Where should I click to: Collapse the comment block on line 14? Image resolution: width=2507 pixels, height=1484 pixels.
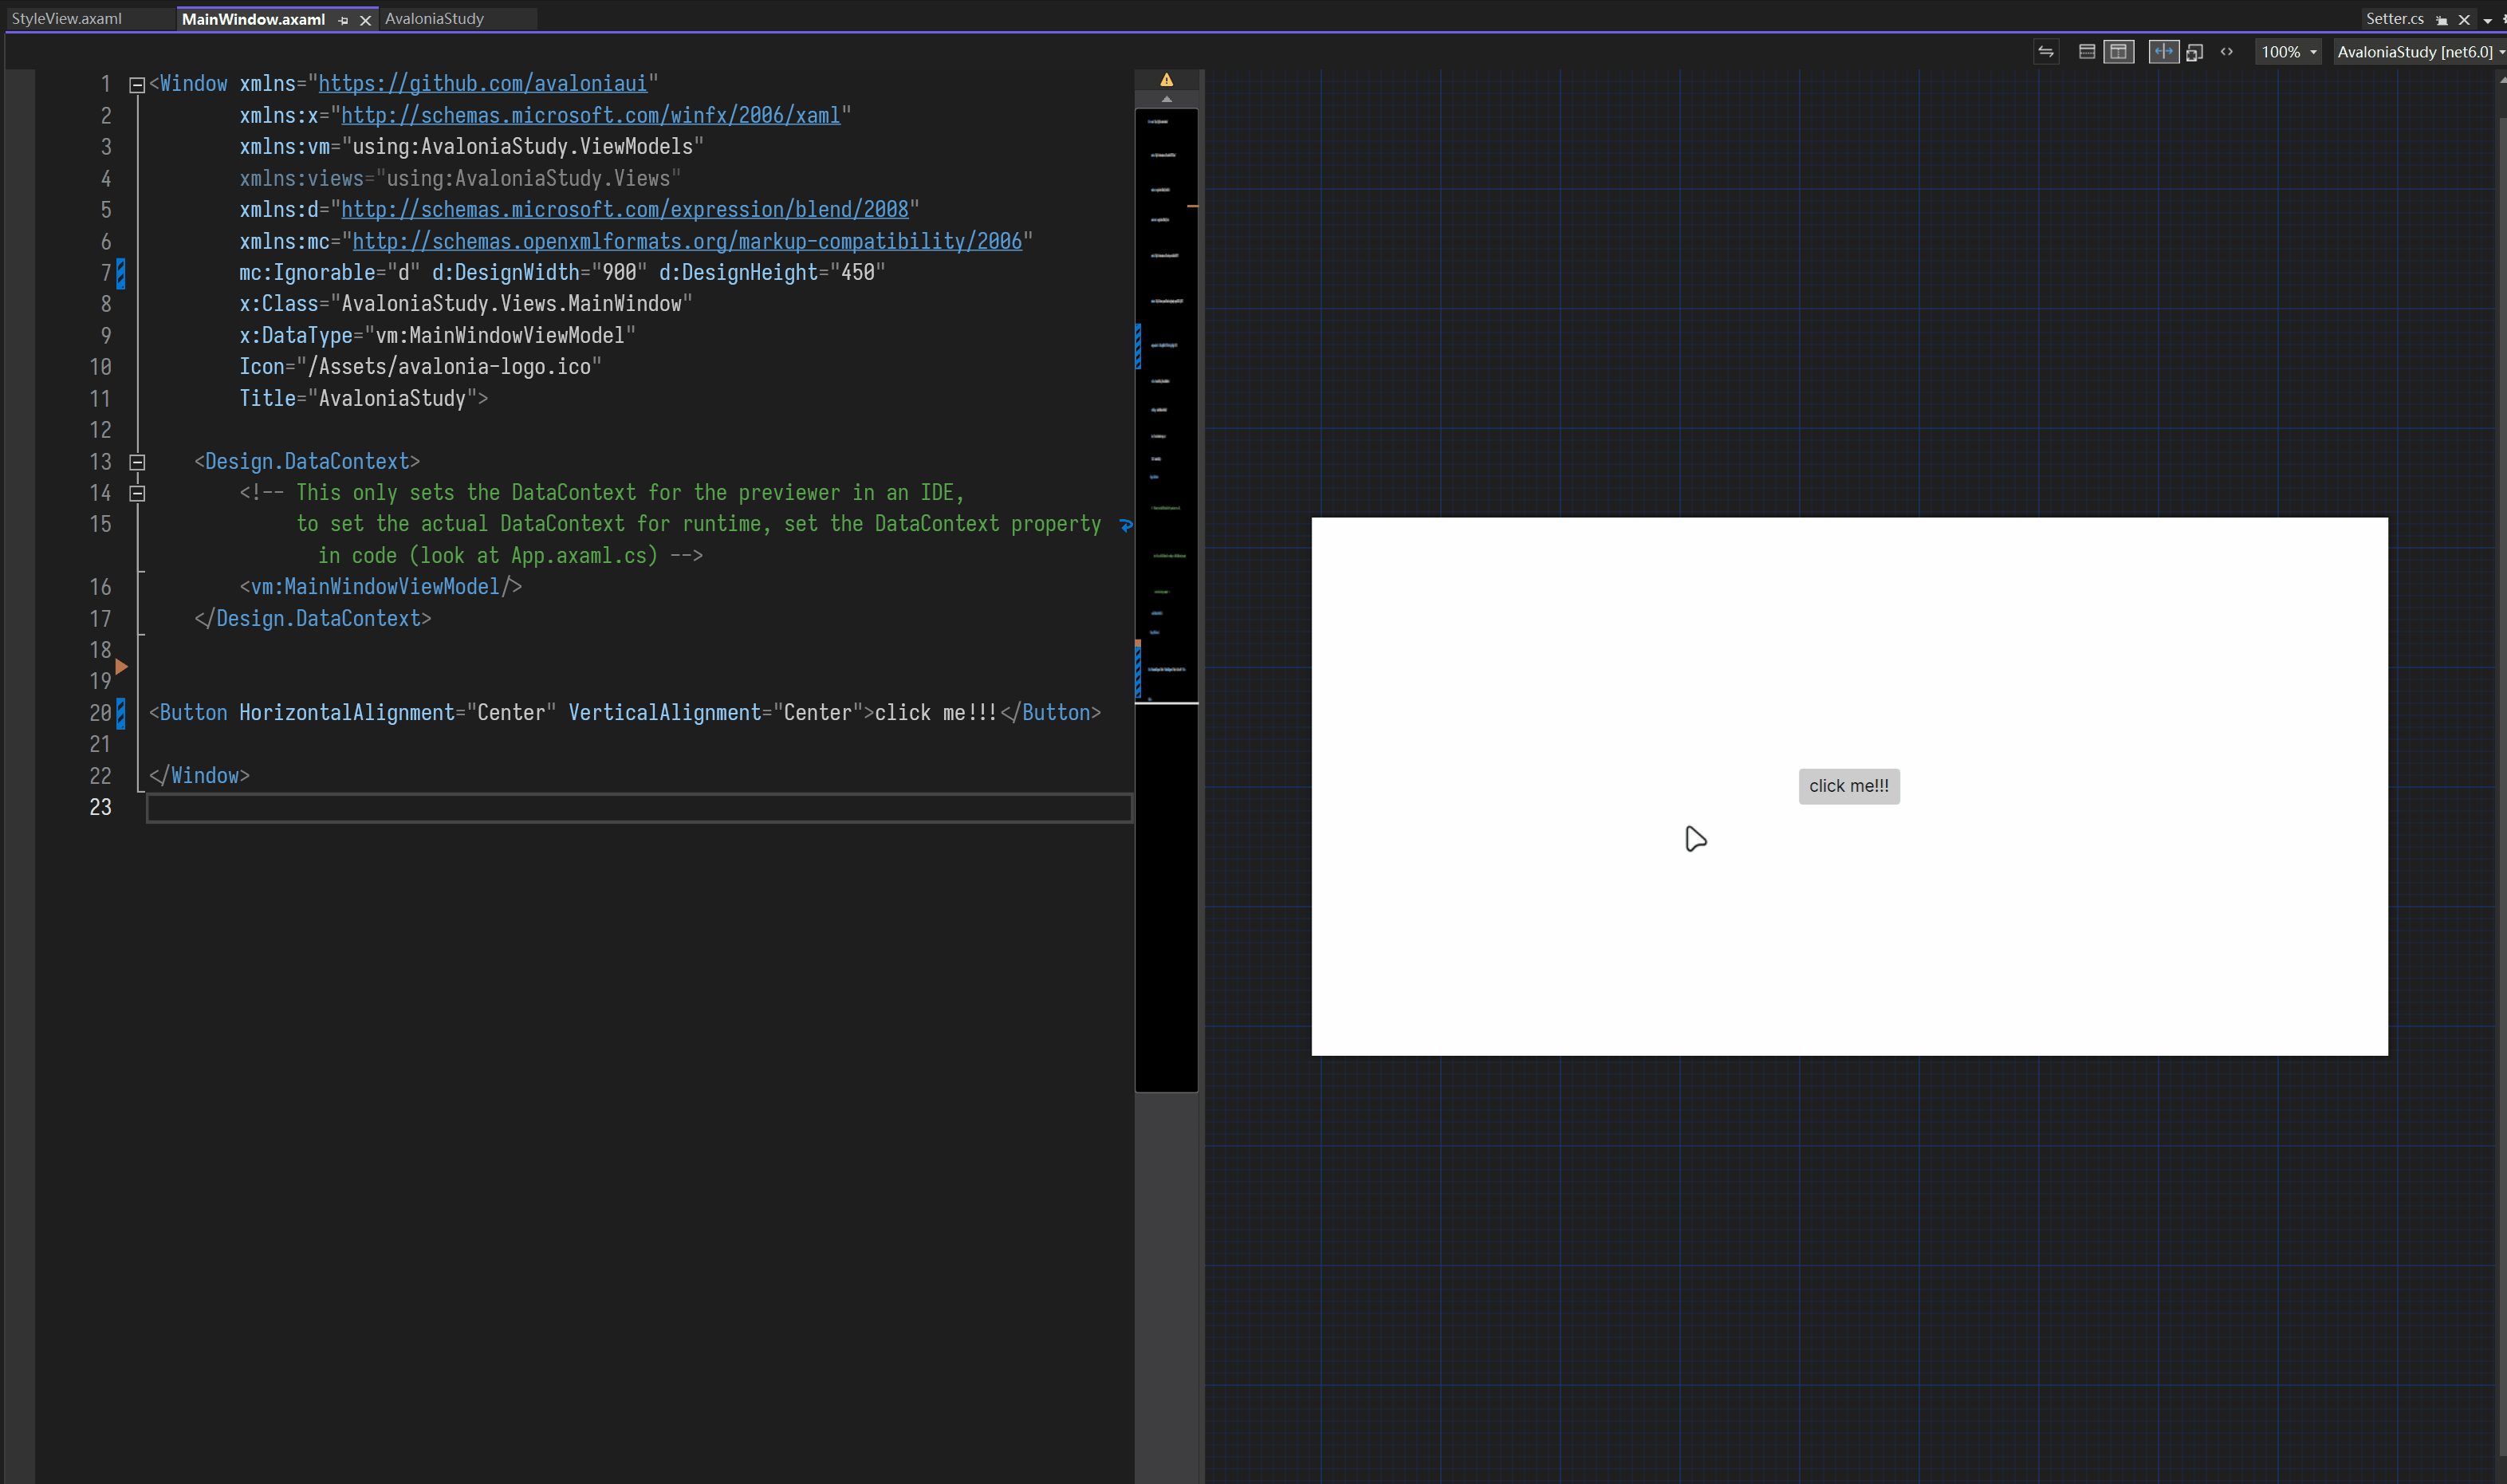point(137,493)
